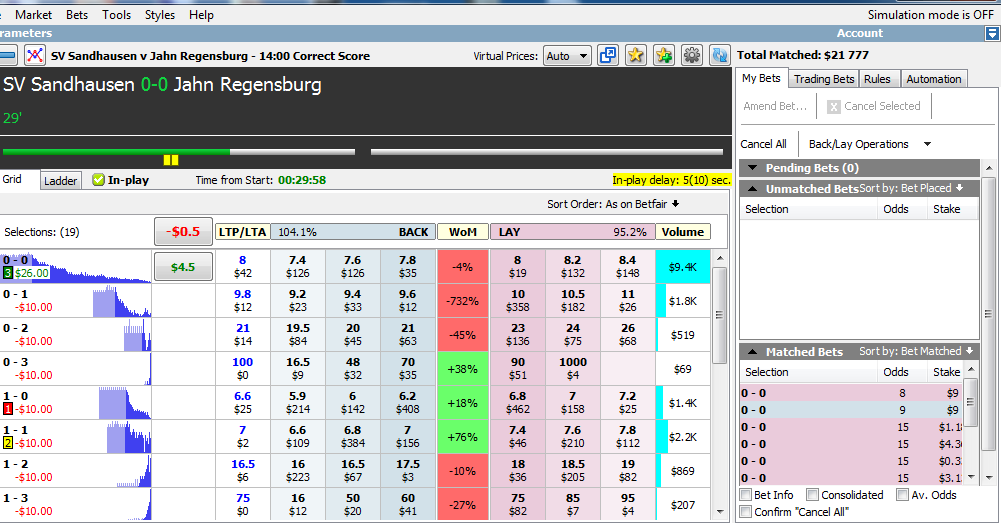Click scroll down arrow of selections grid

tap(719, 512)
